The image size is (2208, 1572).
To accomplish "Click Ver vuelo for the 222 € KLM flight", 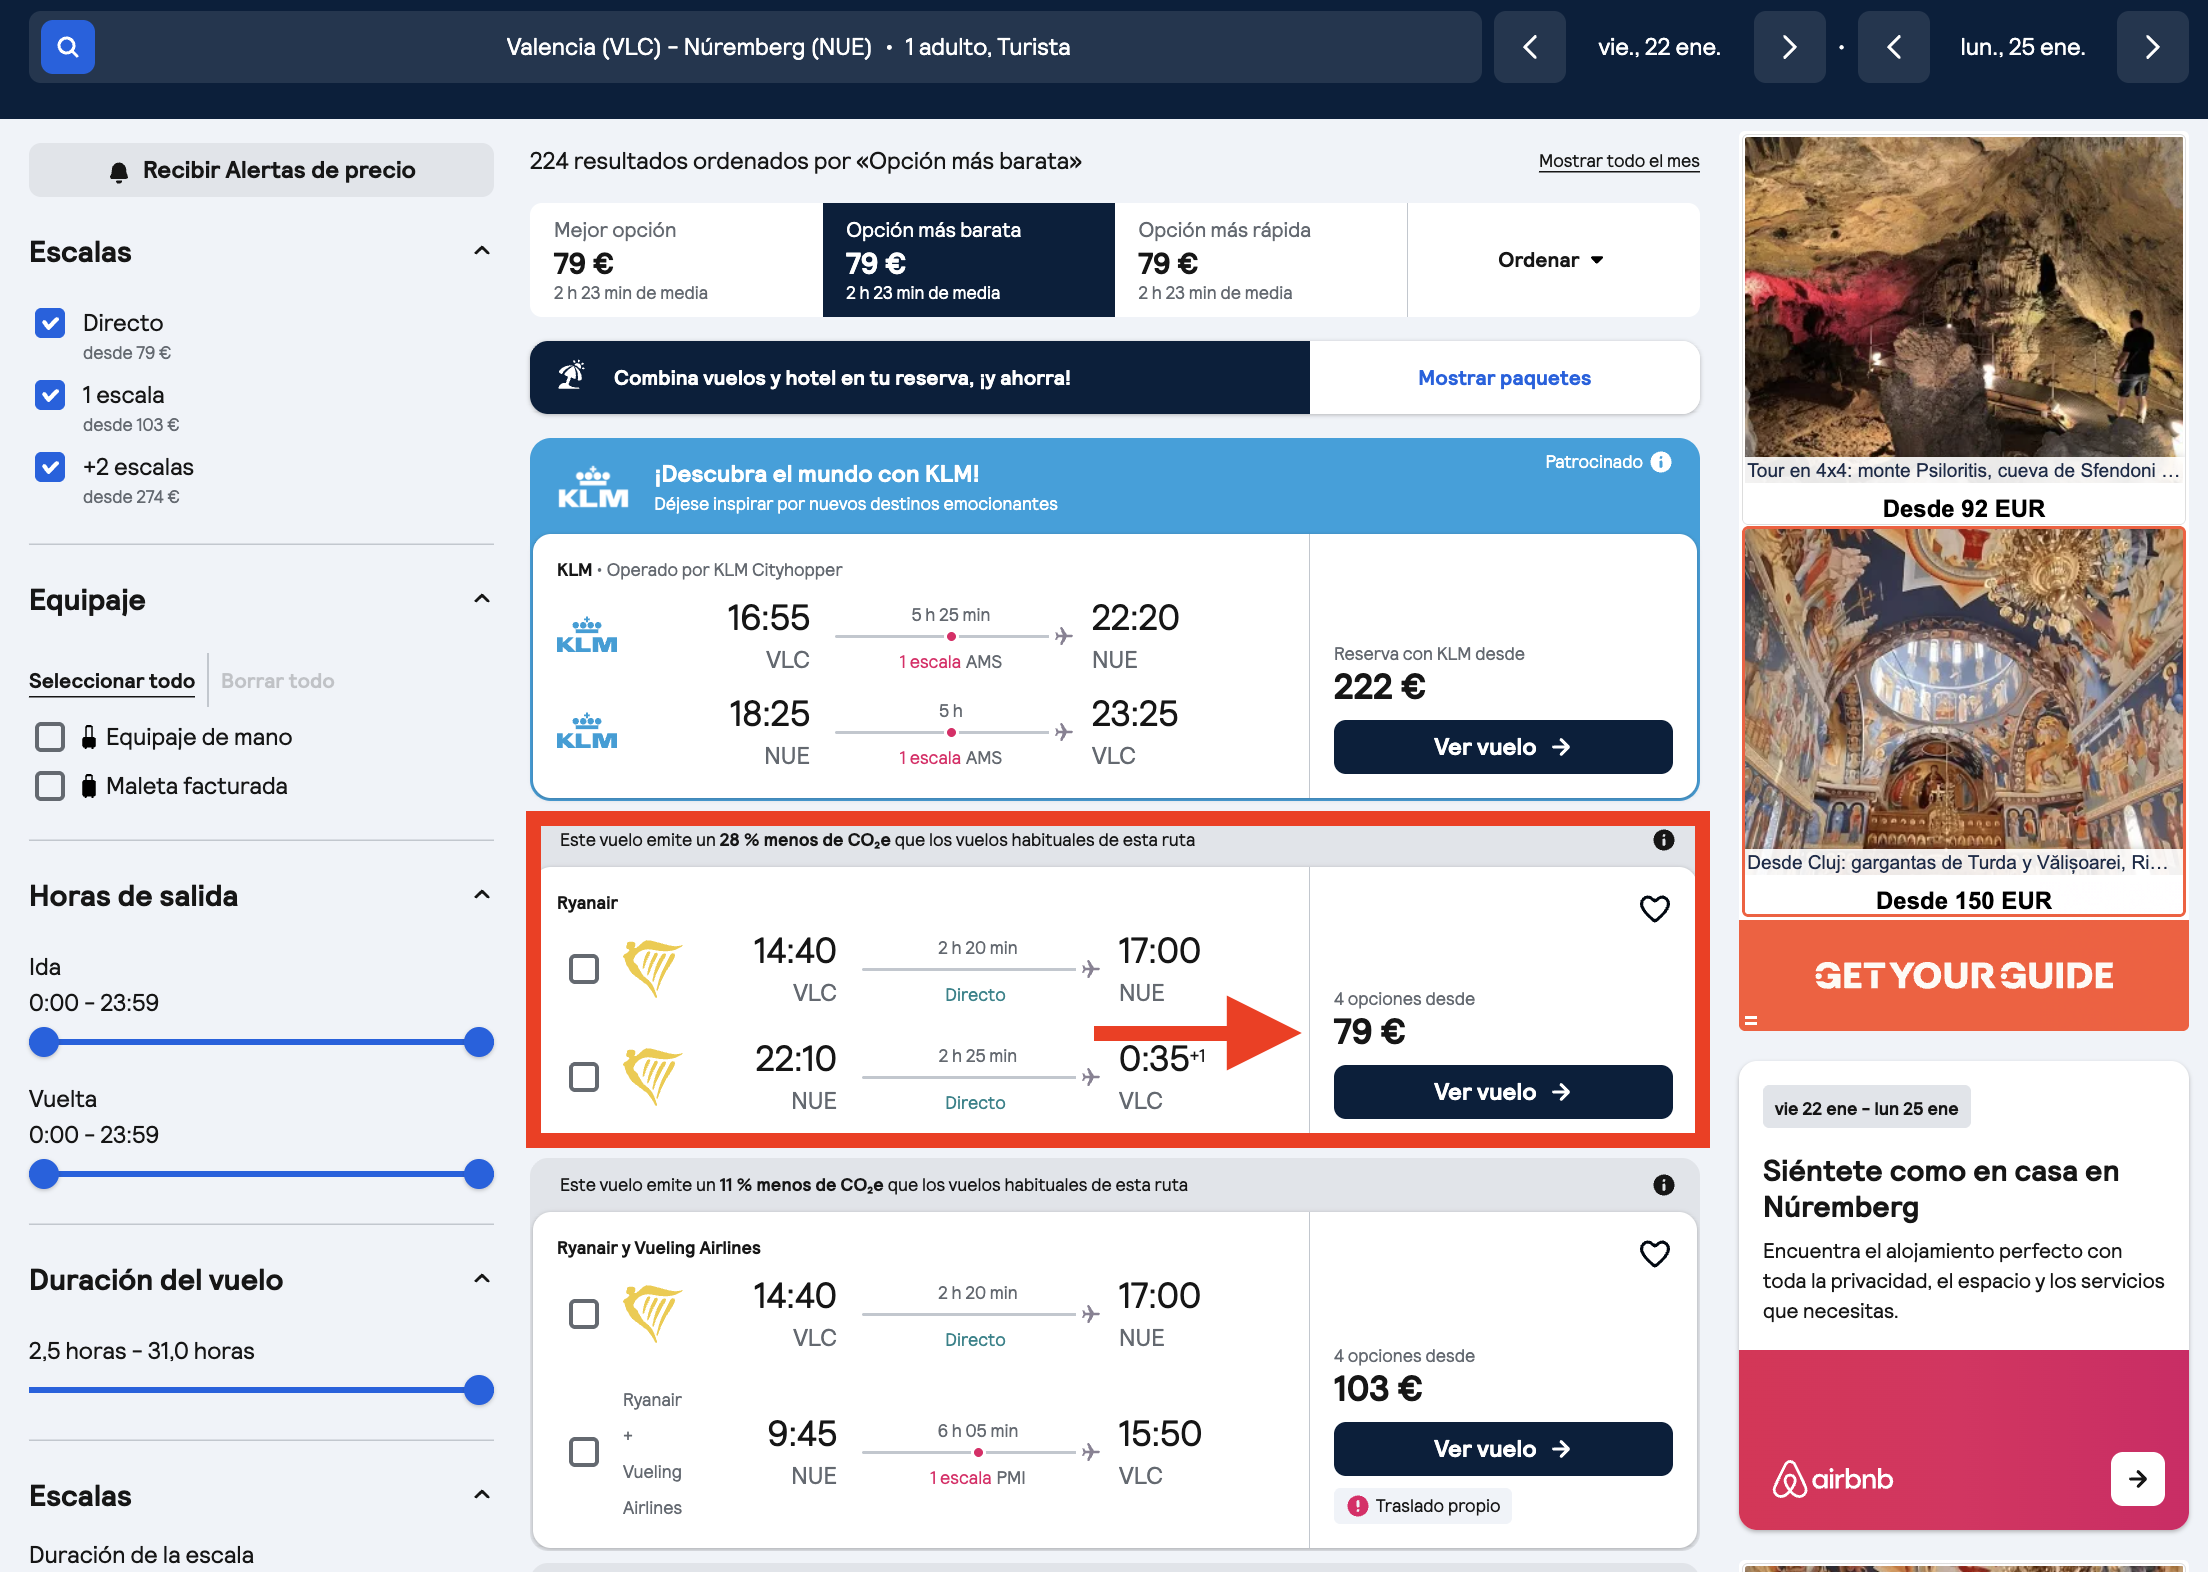I will [x=1503, y=747].
